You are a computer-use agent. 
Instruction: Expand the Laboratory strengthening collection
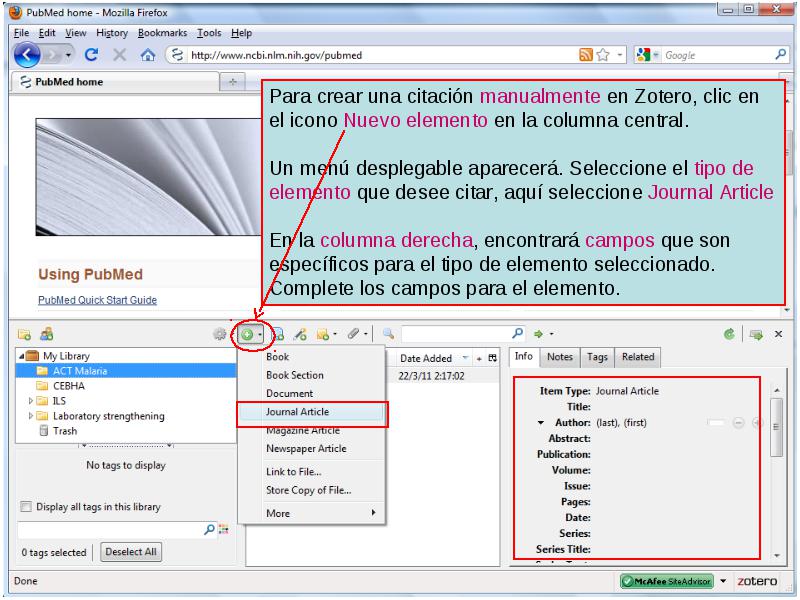[x=31, y=416]
